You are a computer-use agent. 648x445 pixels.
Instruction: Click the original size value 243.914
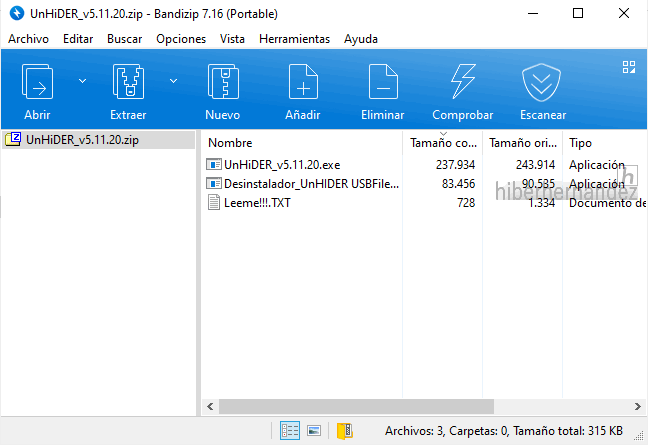535,165
